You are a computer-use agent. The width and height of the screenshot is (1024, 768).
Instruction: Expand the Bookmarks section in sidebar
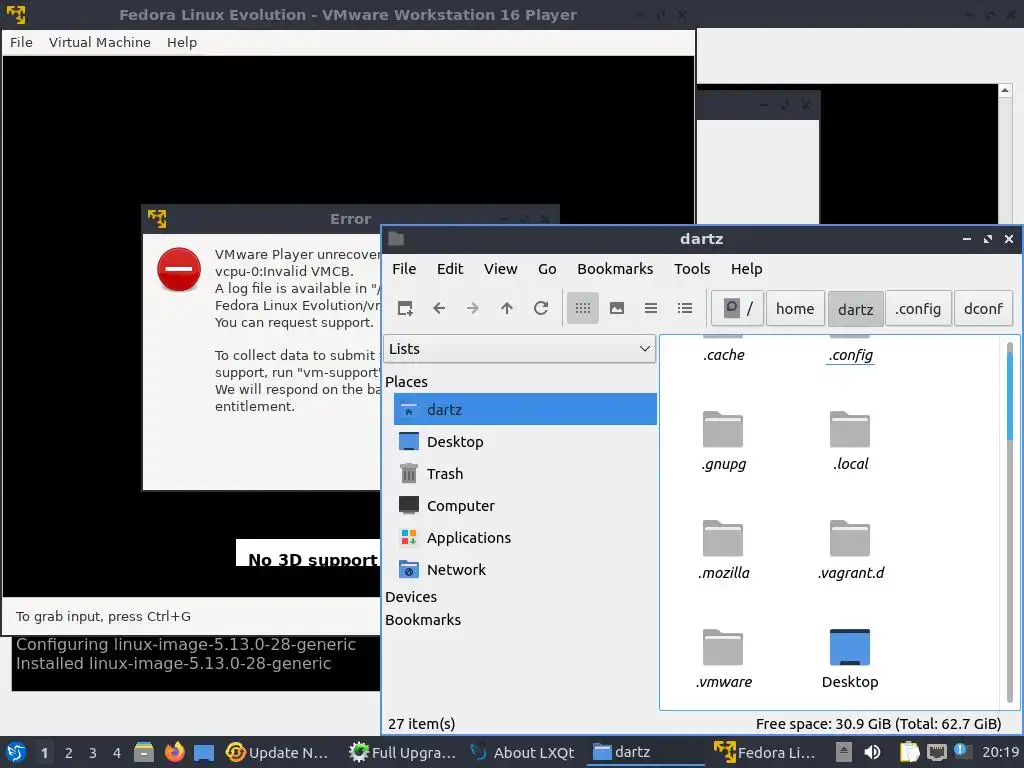pyautogui.click(x=423, y=620)
